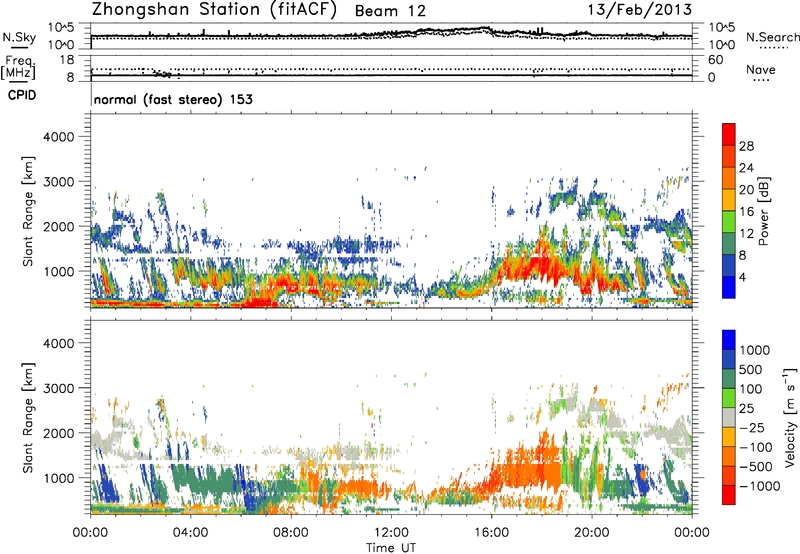Click the title 'Zhongshan Station (fitACF)'

pos(214,10)
